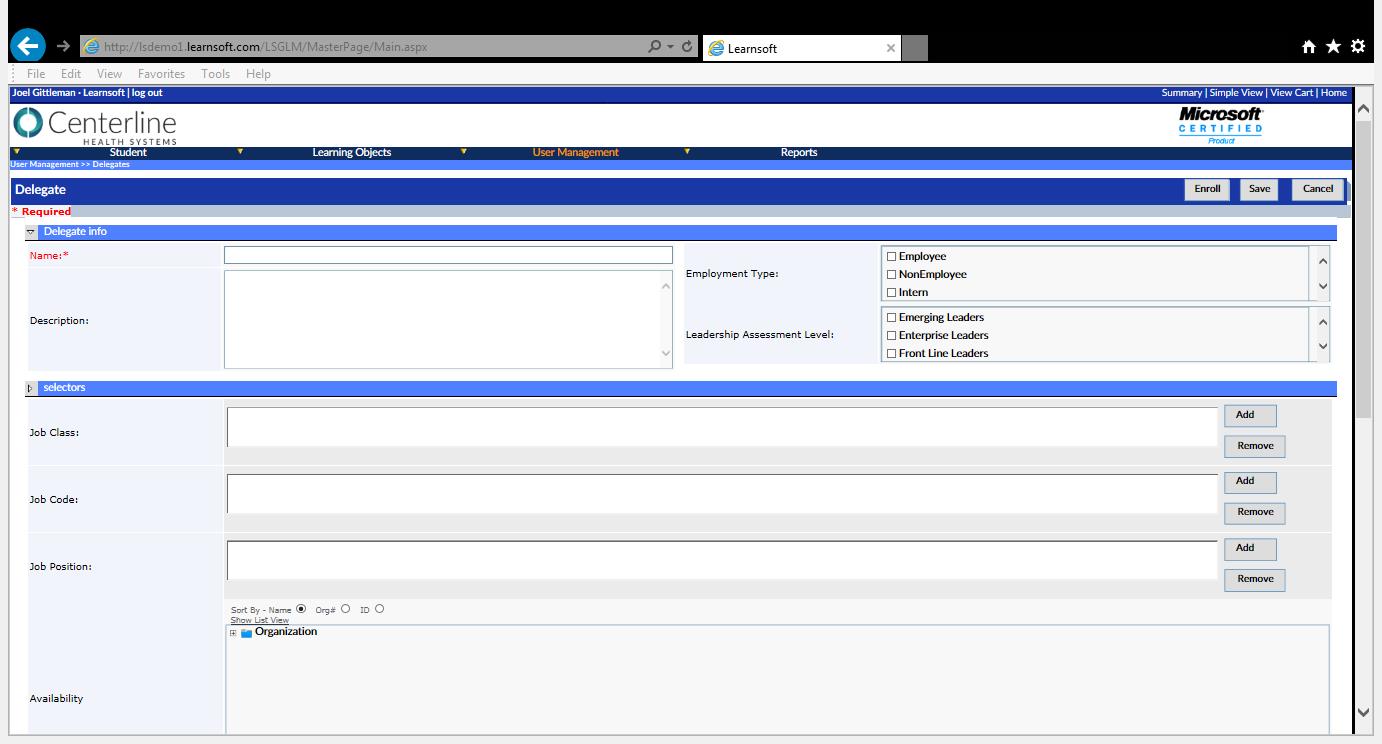Open browser settings gear icon

(x=1357, y=47)
